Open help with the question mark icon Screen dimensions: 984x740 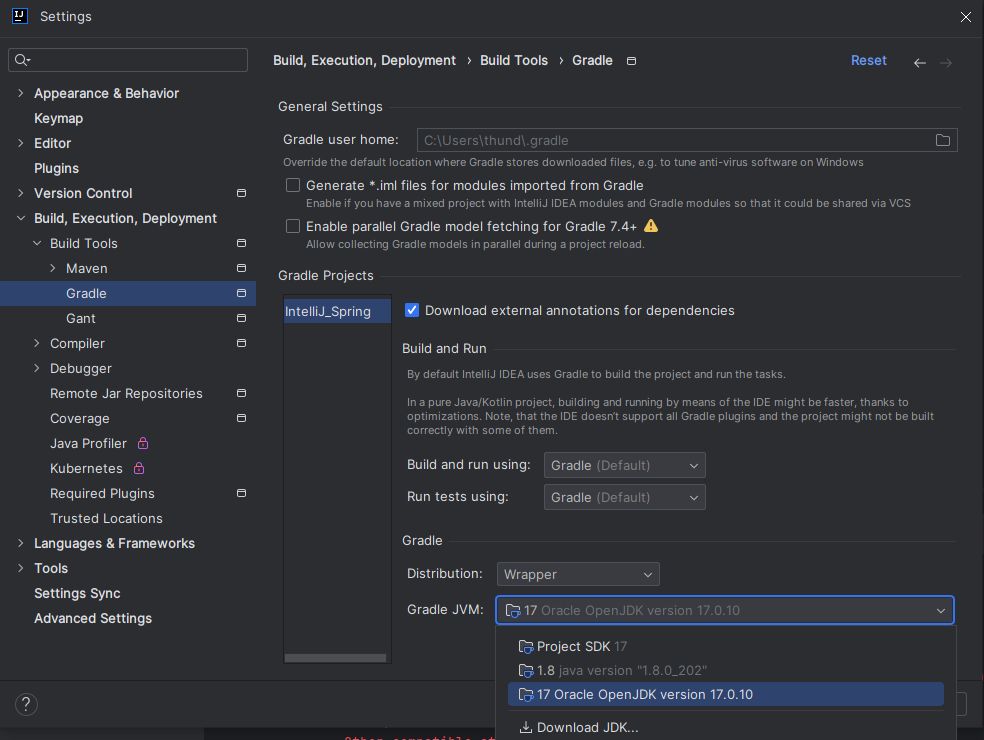pyautogui.click(x=26, y=704)
